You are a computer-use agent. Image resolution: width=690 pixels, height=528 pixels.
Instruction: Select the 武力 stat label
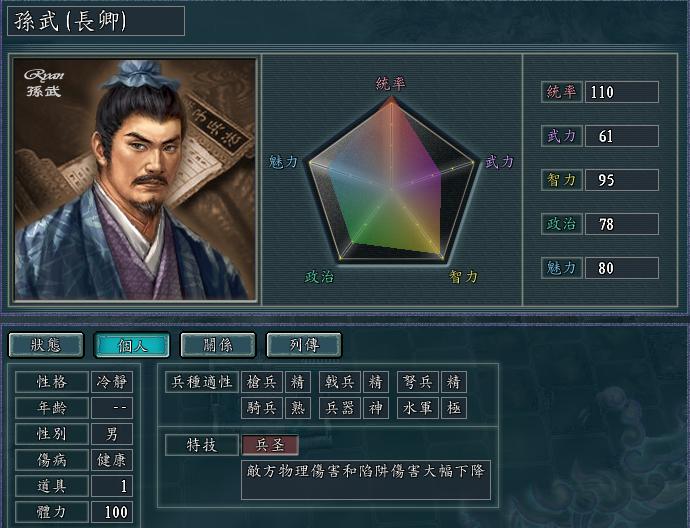point(562,136)
